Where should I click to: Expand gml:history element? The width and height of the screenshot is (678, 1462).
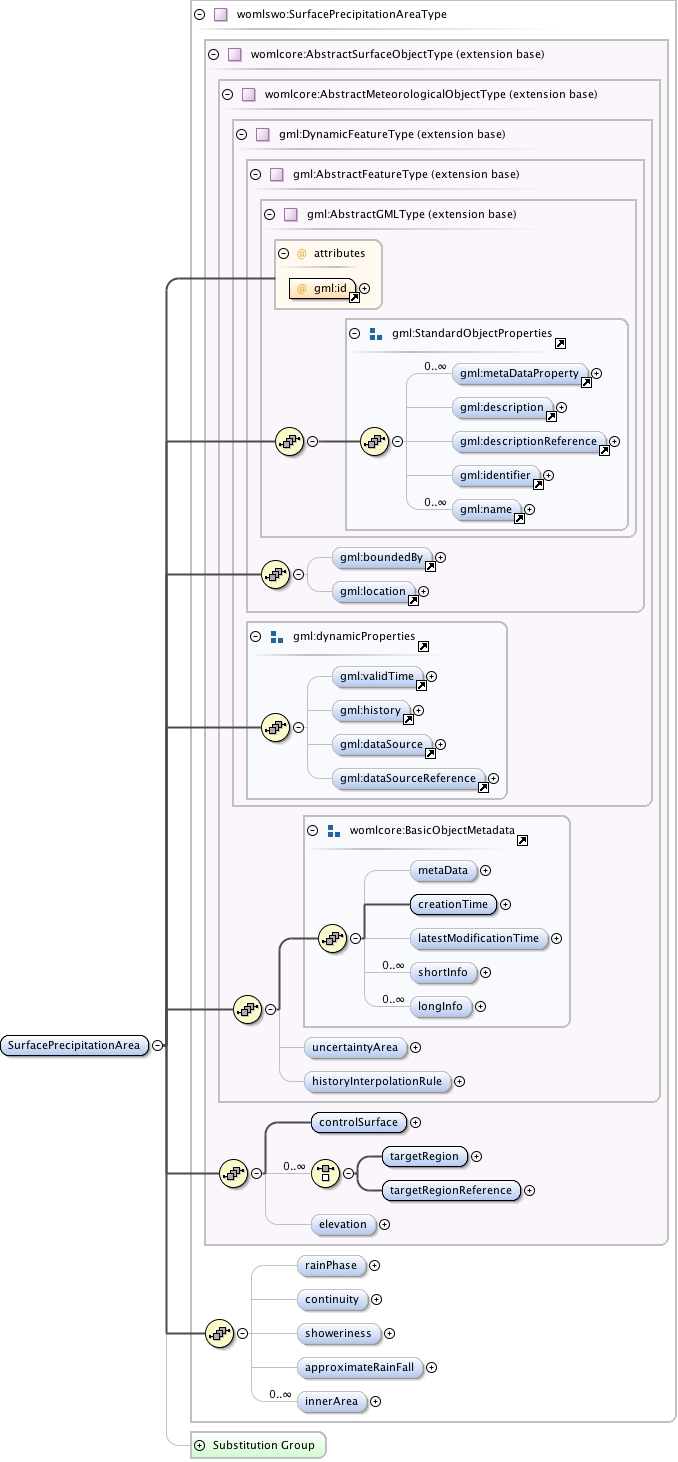419,710
